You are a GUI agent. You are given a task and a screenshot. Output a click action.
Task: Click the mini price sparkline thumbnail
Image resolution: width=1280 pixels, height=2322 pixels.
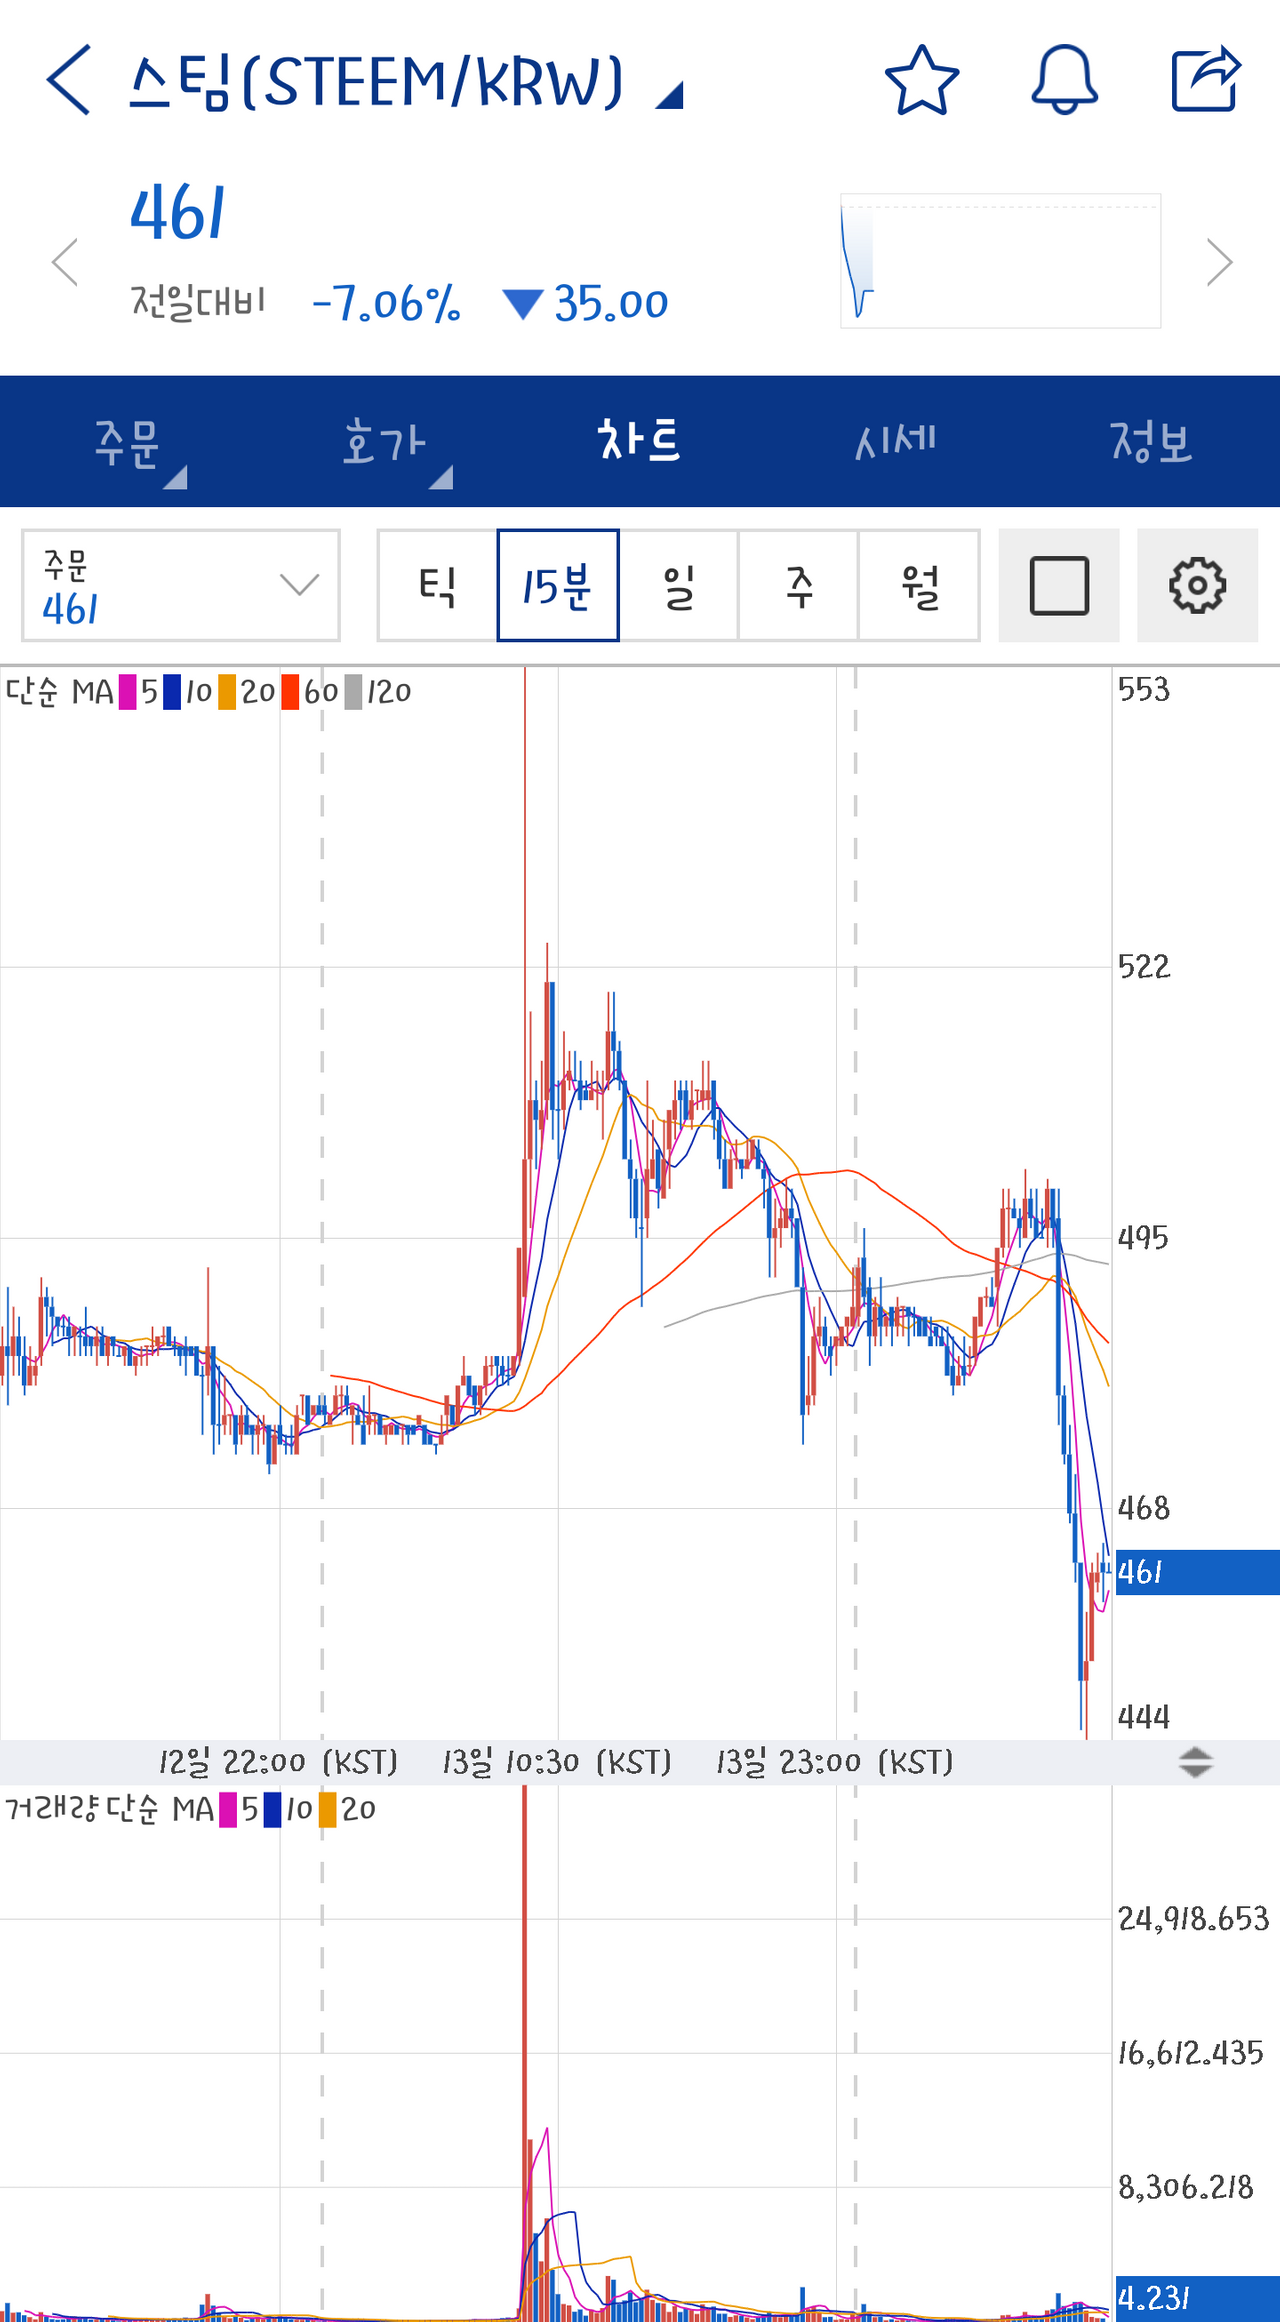point(1000,261)
